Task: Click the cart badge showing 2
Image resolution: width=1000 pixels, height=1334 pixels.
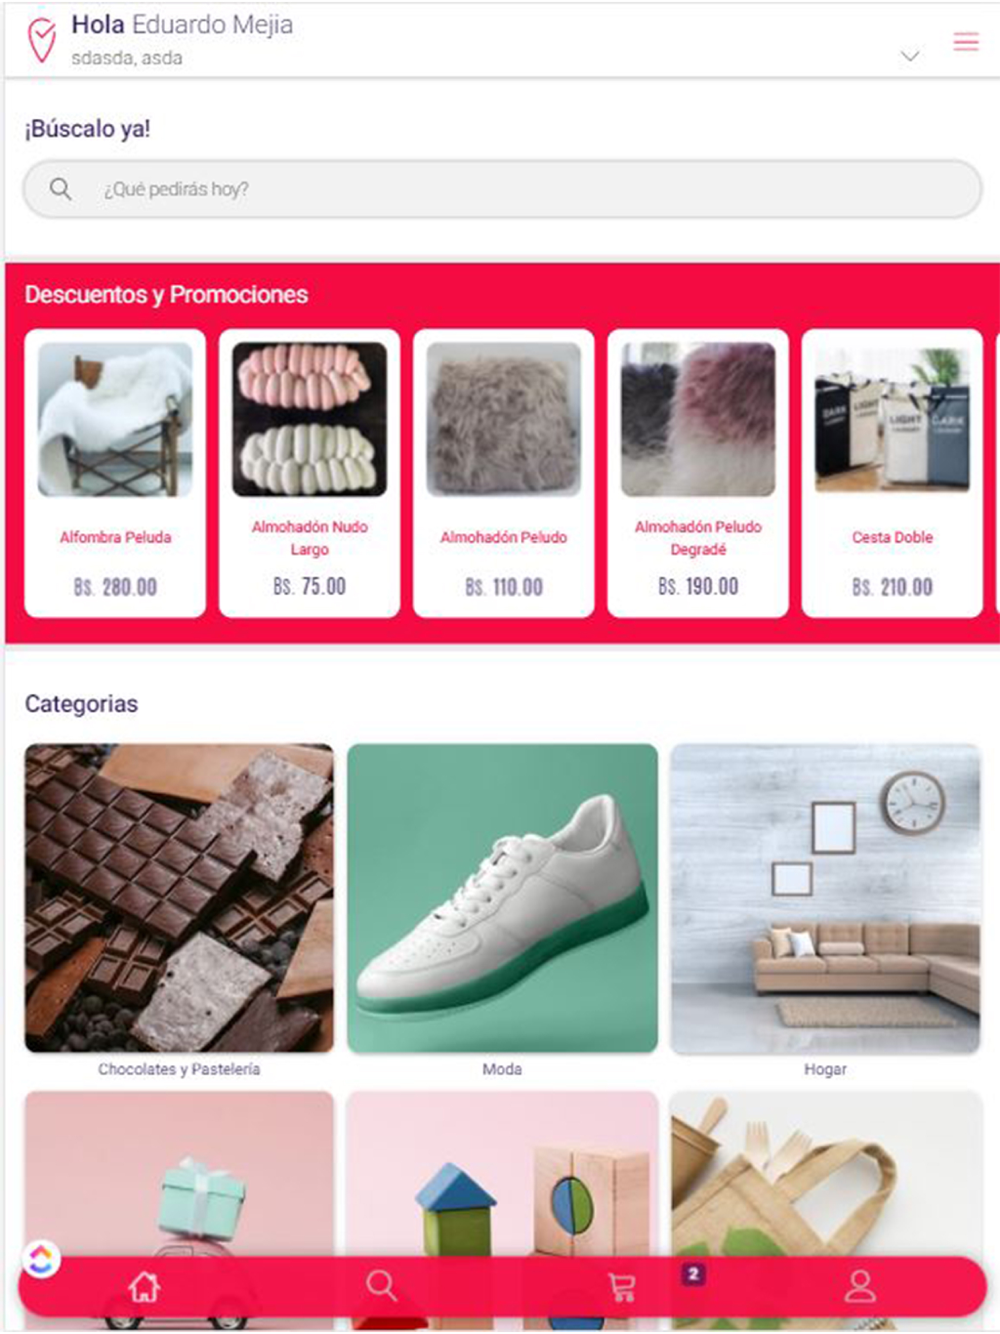Action: (x=693, y=1273)
